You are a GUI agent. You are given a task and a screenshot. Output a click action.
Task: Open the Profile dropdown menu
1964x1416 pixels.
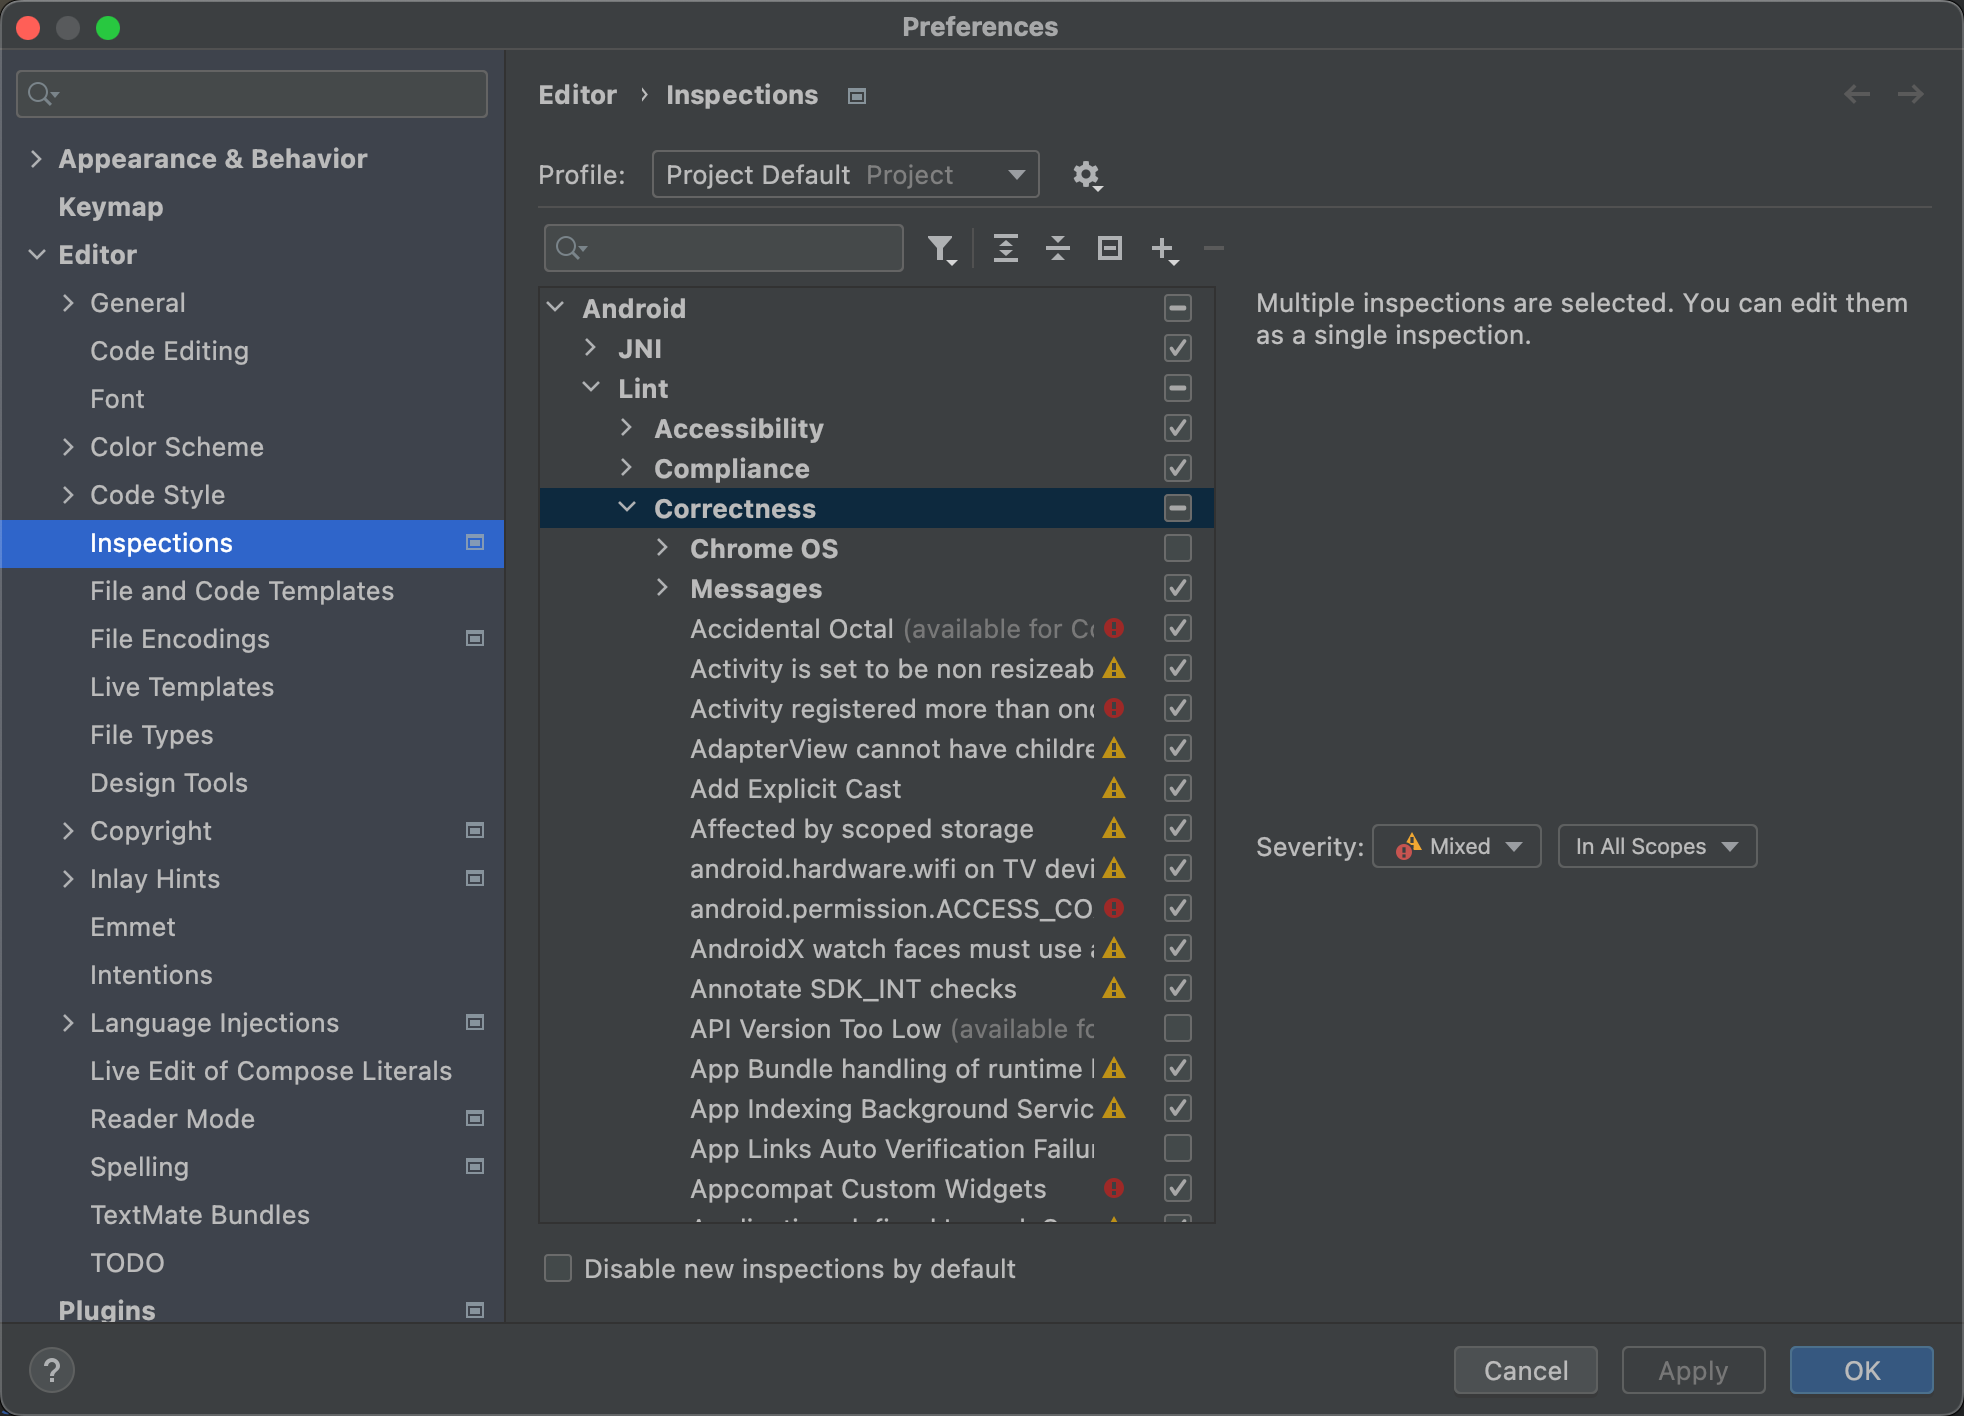click(x=845, y=174)
